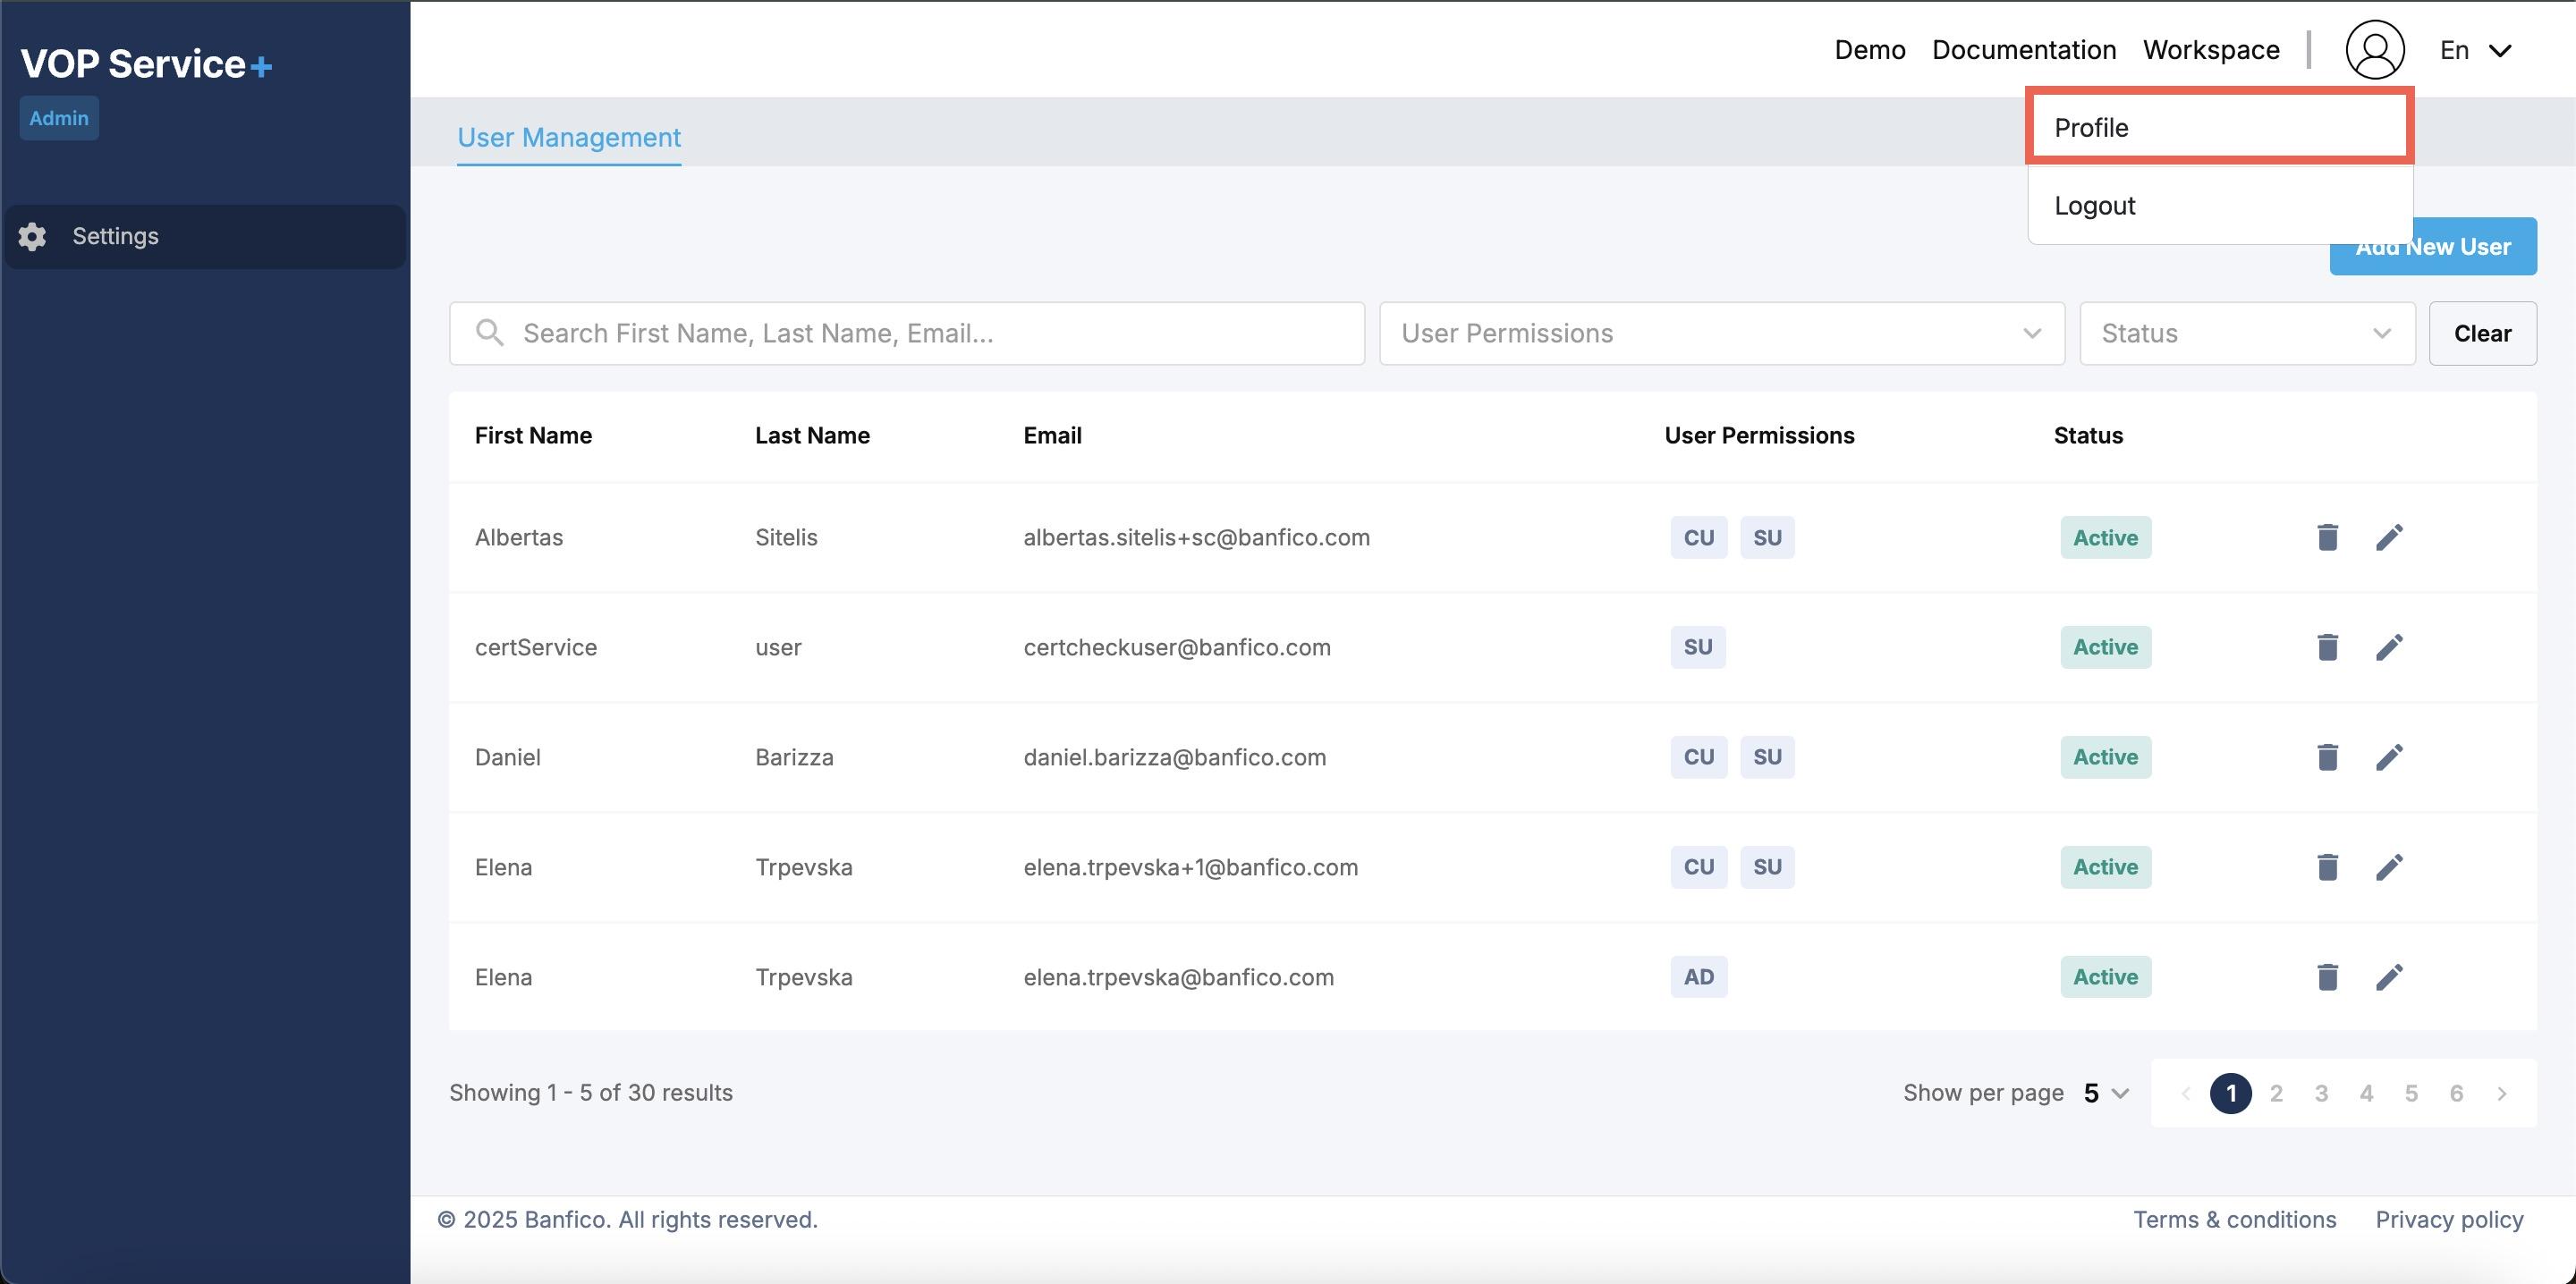The height and width of the screenshot is (1284, 2576).
Task: Jump to page 3 of results
Action: (x=2321, y=1093)
